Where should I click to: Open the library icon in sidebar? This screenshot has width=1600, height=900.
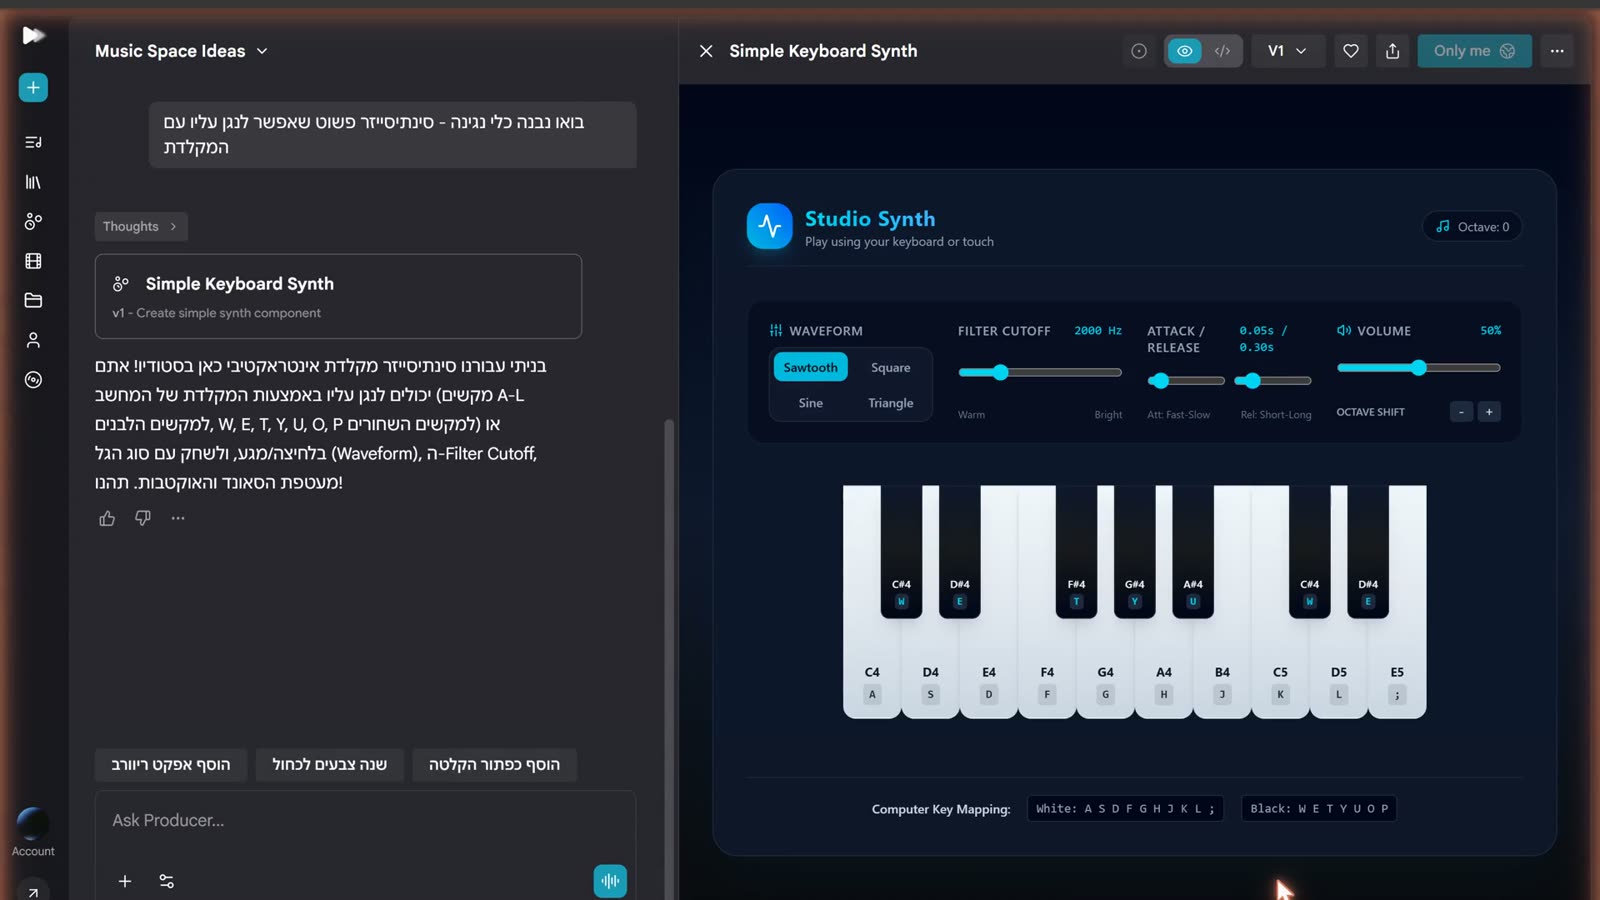[x=33, y=182]
